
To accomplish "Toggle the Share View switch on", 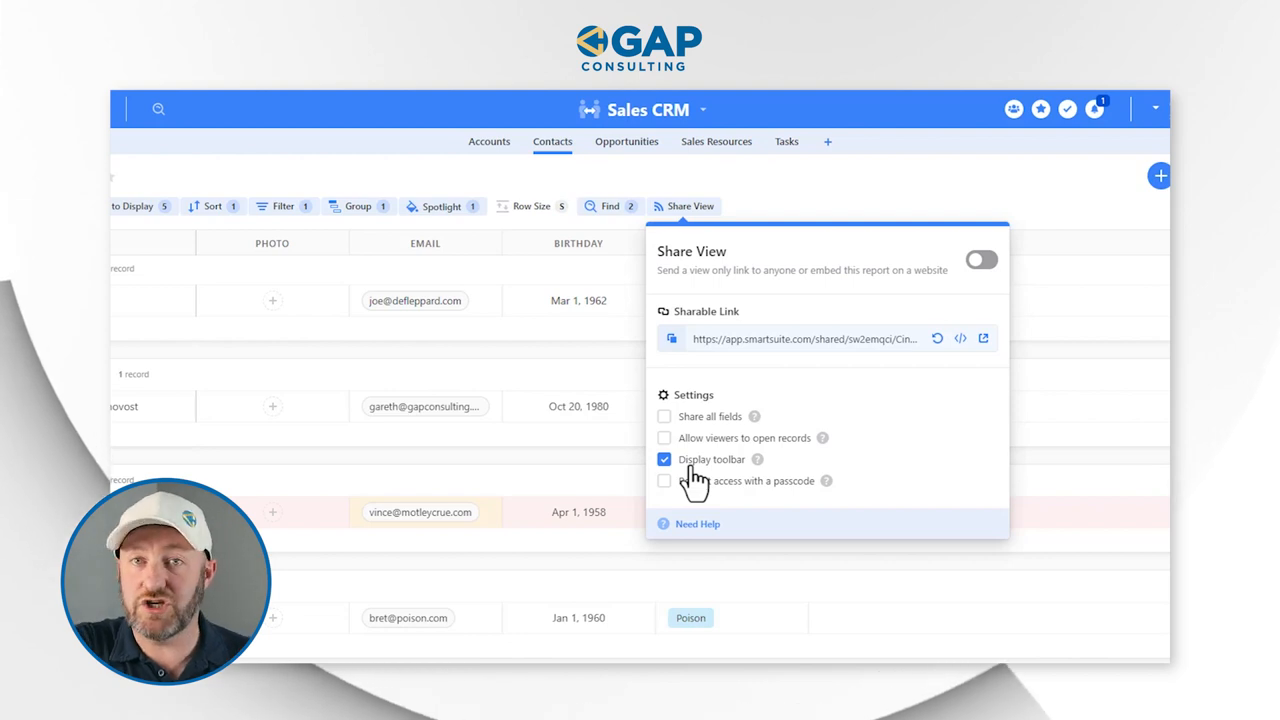I will pos(981,260).
